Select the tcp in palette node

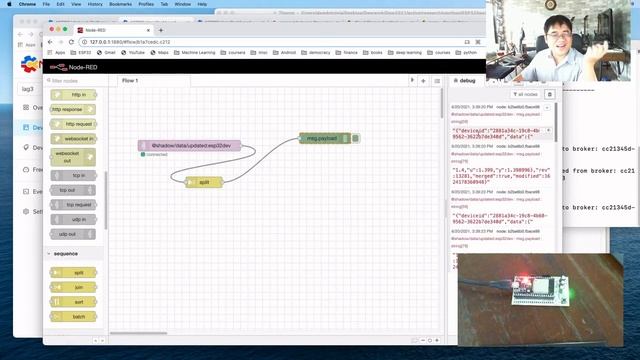(73, 176)
